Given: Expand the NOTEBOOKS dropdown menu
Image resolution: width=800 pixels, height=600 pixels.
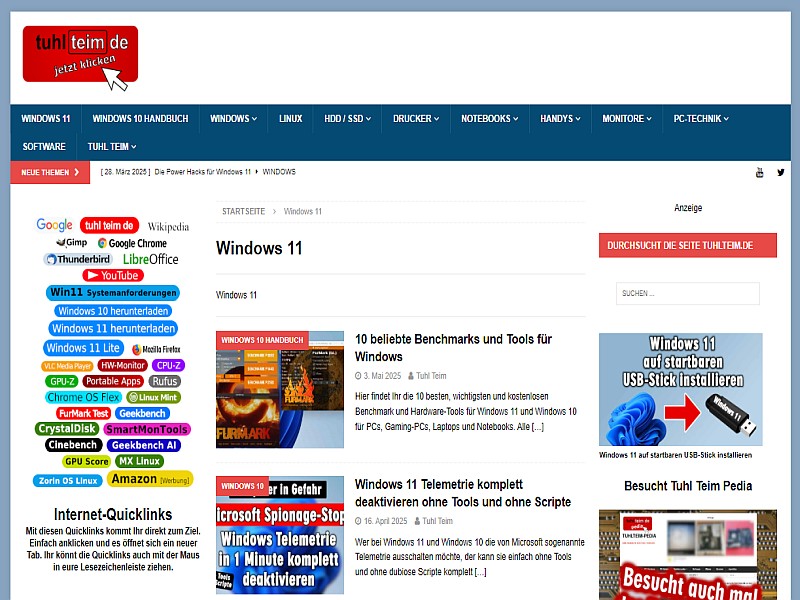Looking at the screenshot, I should coord(490,118).
